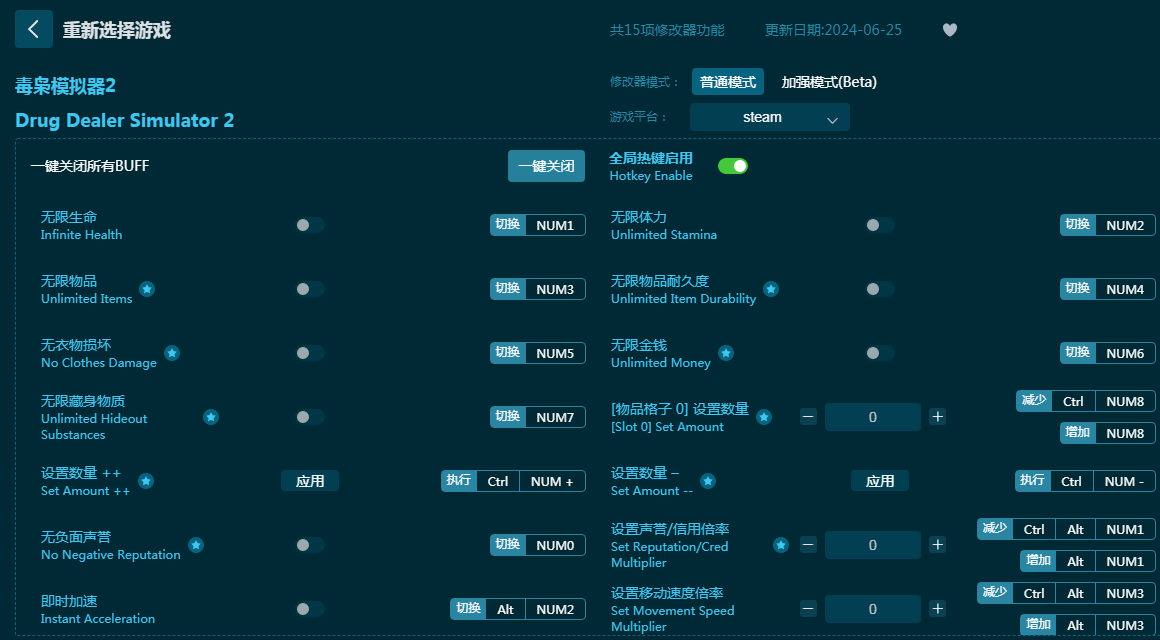Click NUM5 hotkey for No Clothes Damage
This screenshot has height=640, width=1160.
555,353
